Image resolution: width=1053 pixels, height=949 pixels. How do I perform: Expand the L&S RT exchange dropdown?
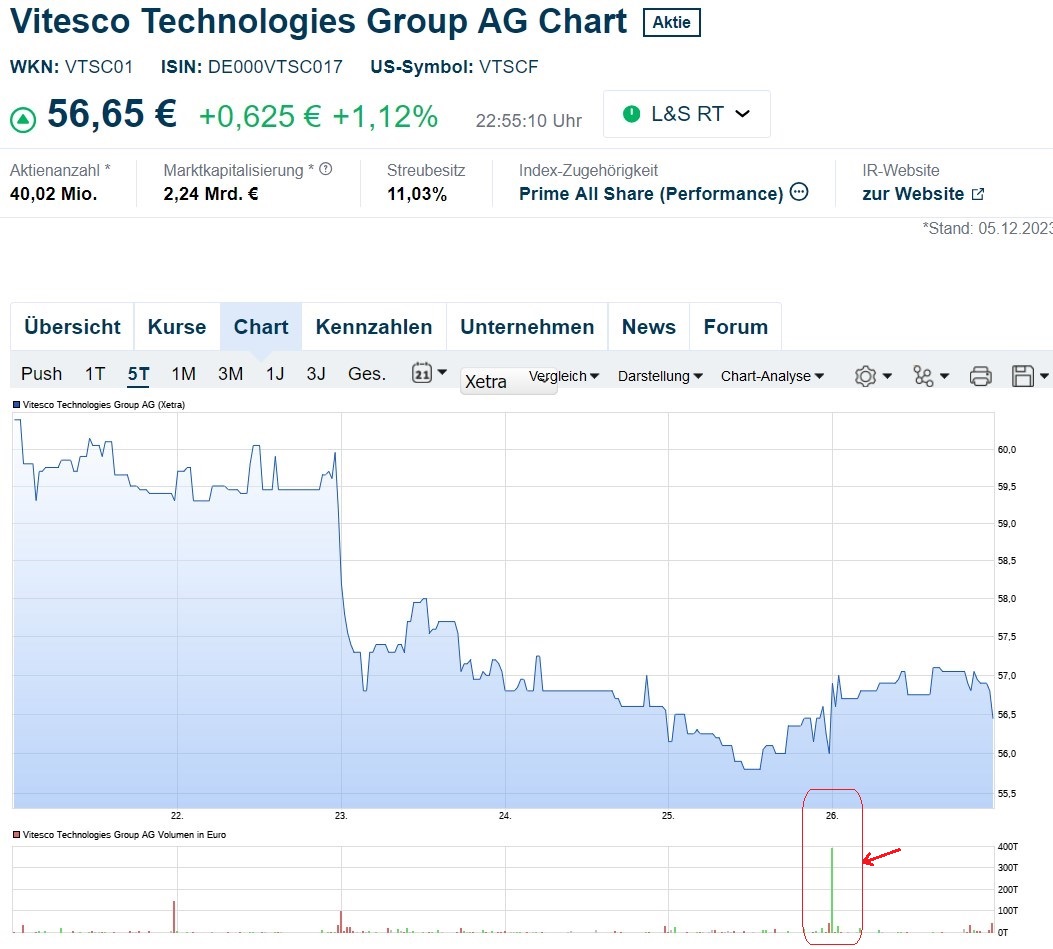(x=686, y=114)
